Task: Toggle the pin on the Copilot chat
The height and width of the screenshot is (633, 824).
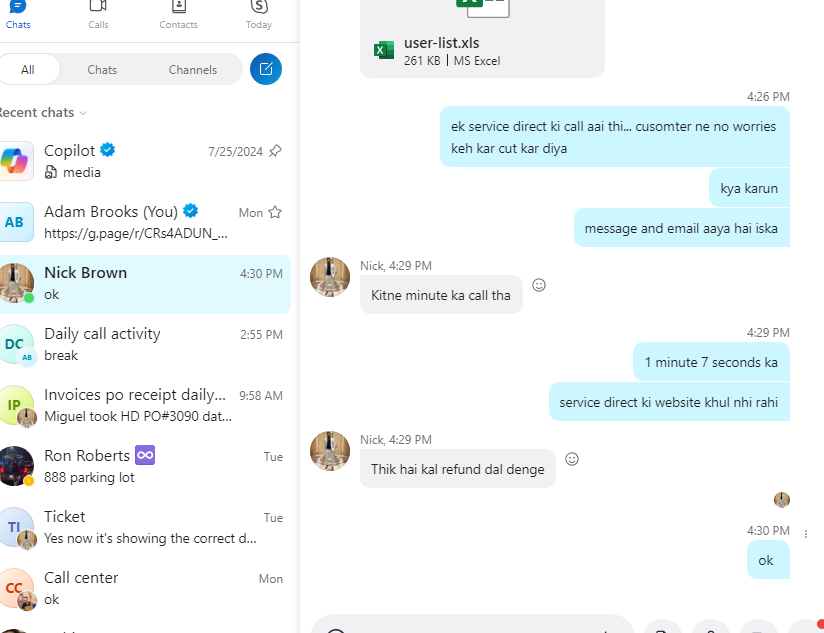Action: 276,151
